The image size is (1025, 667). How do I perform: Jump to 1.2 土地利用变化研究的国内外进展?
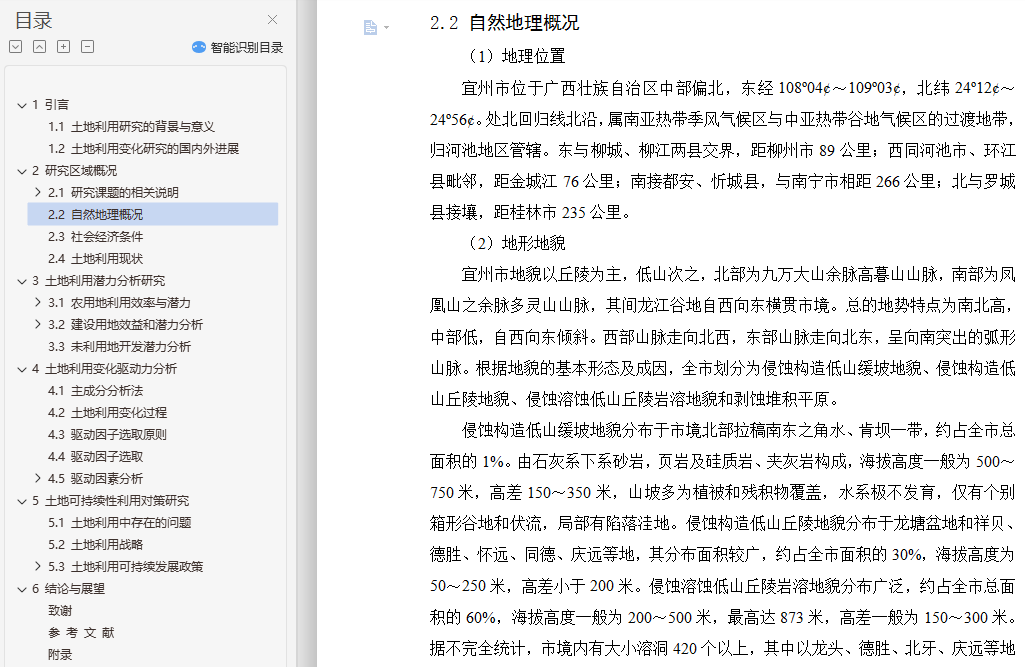pos(143,148)
